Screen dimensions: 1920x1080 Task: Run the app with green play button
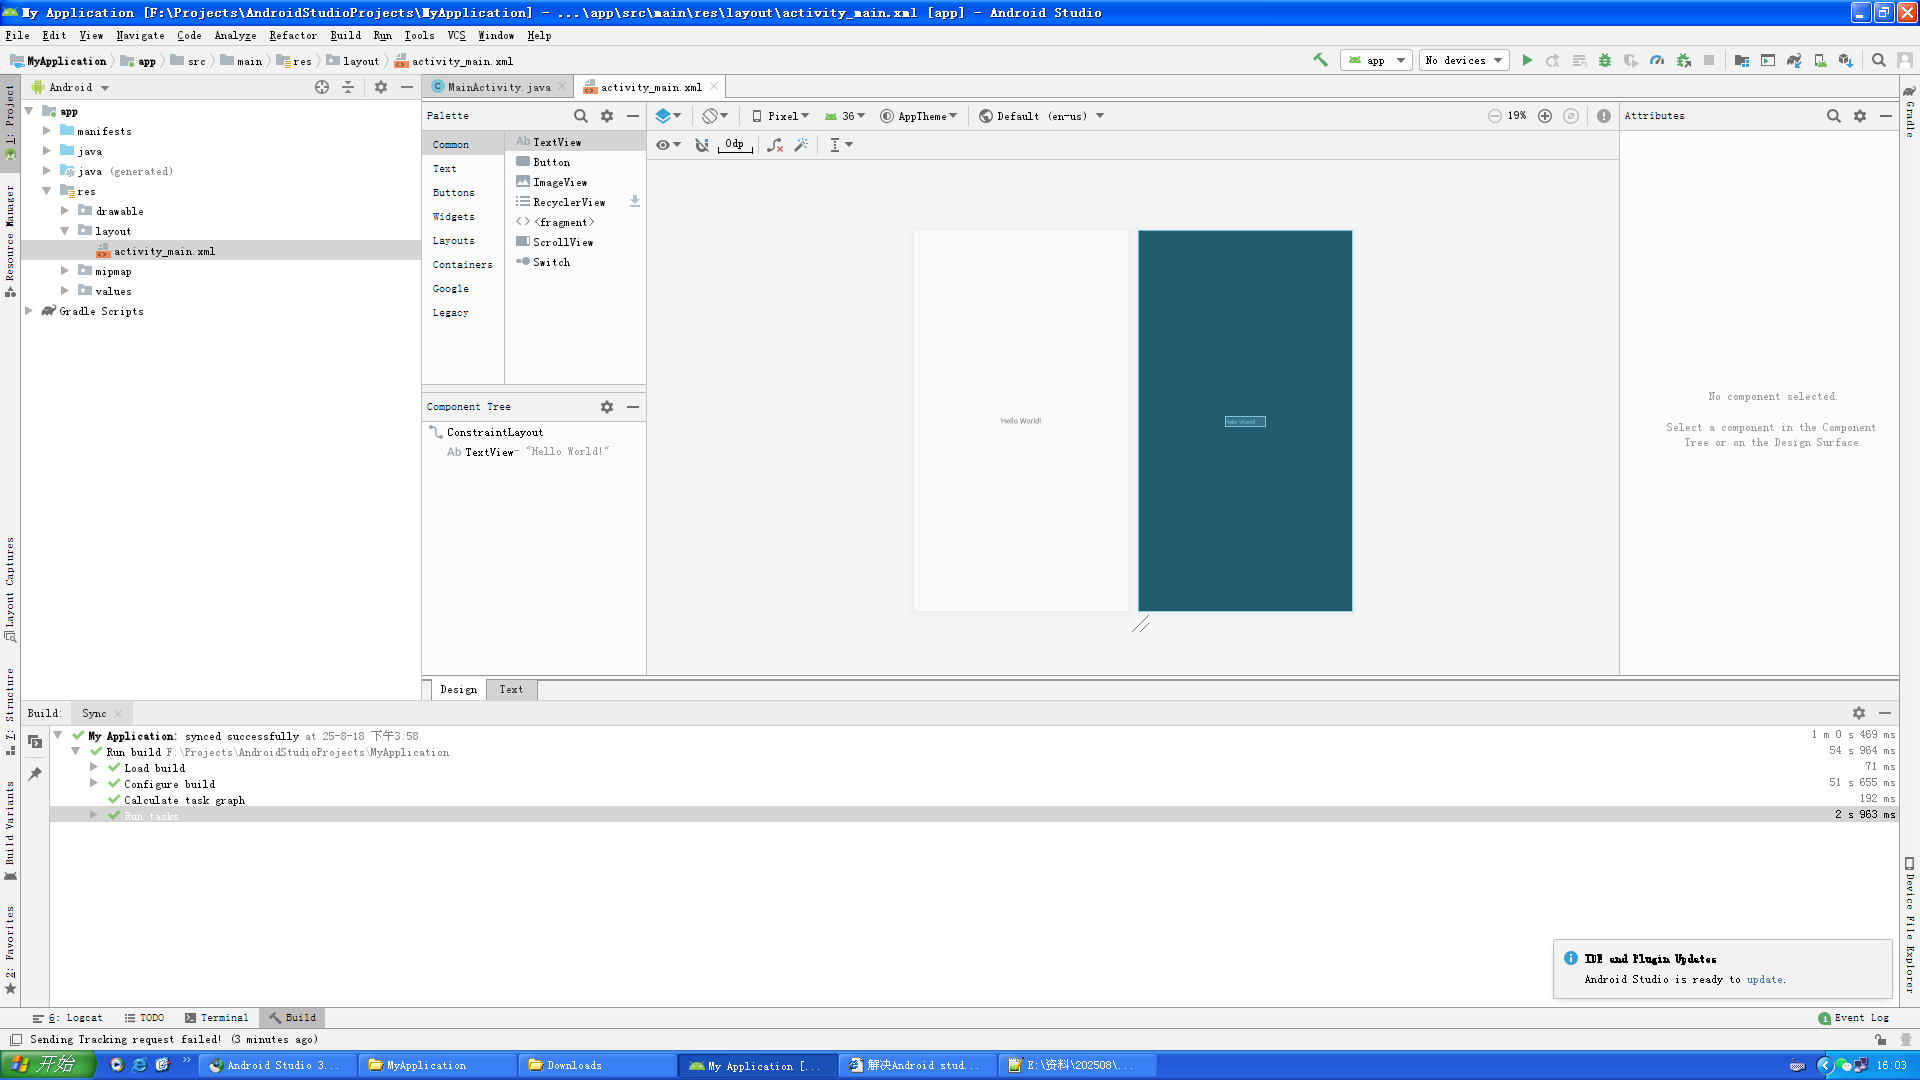coord(1527,60)
